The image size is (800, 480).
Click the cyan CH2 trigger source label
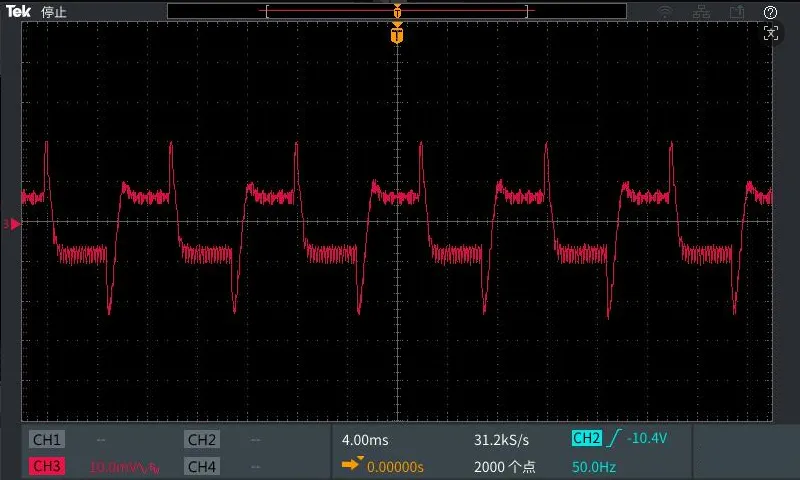(x=587, y=438)
